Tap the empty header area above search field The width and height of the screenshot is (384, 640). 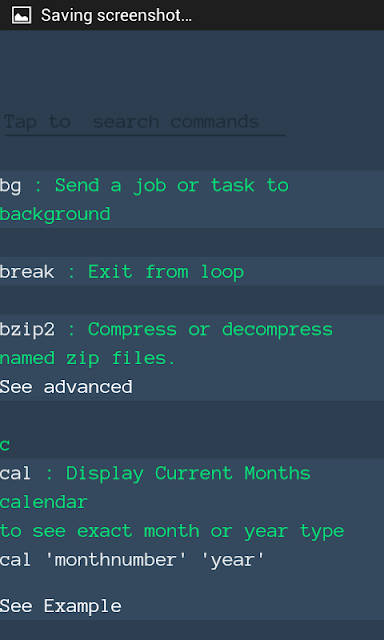tap(192, 67)
